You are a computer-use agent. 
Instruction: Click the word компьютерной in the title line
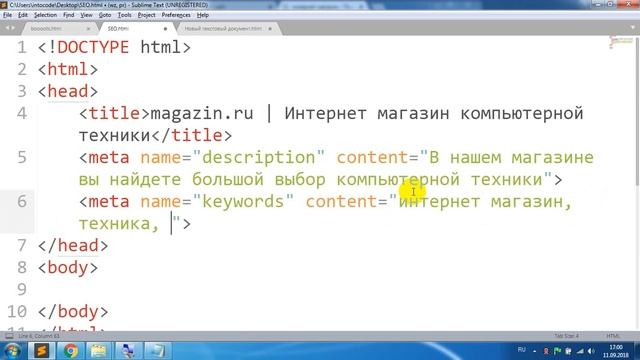tap(522, 113)
